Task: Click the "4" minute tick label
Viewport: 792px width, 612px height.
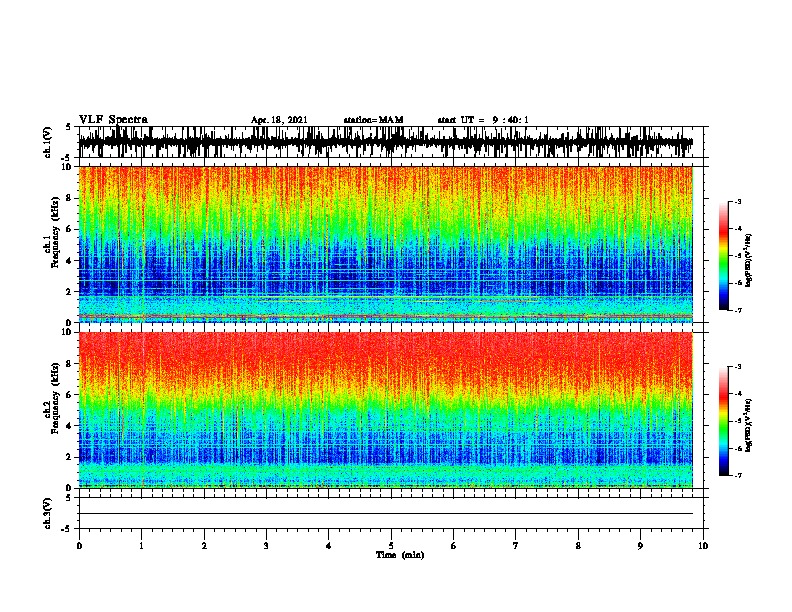Action: [x=329, y=546]
